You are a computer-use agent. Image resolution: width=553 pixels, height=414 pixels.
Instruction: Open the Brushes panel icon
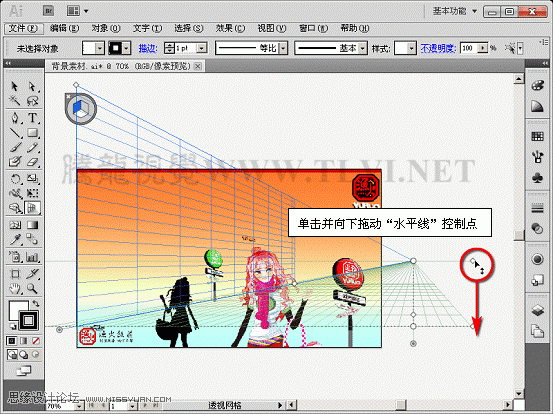[537, 156]
